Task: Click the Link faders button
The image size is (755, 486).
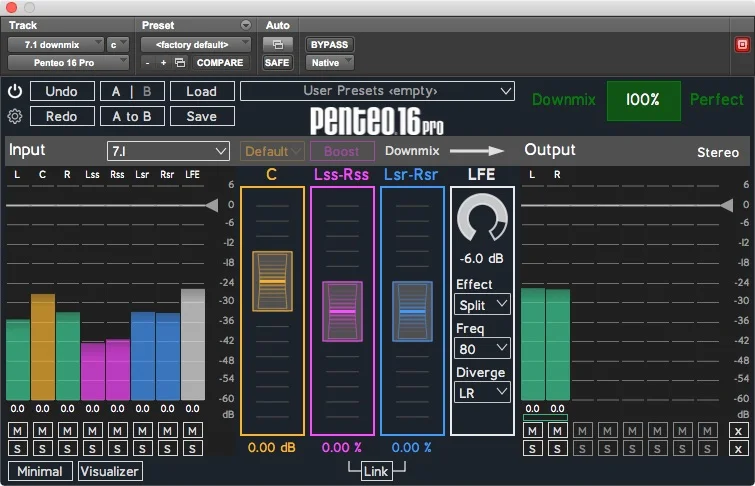Action: click(x=377, y=471)
